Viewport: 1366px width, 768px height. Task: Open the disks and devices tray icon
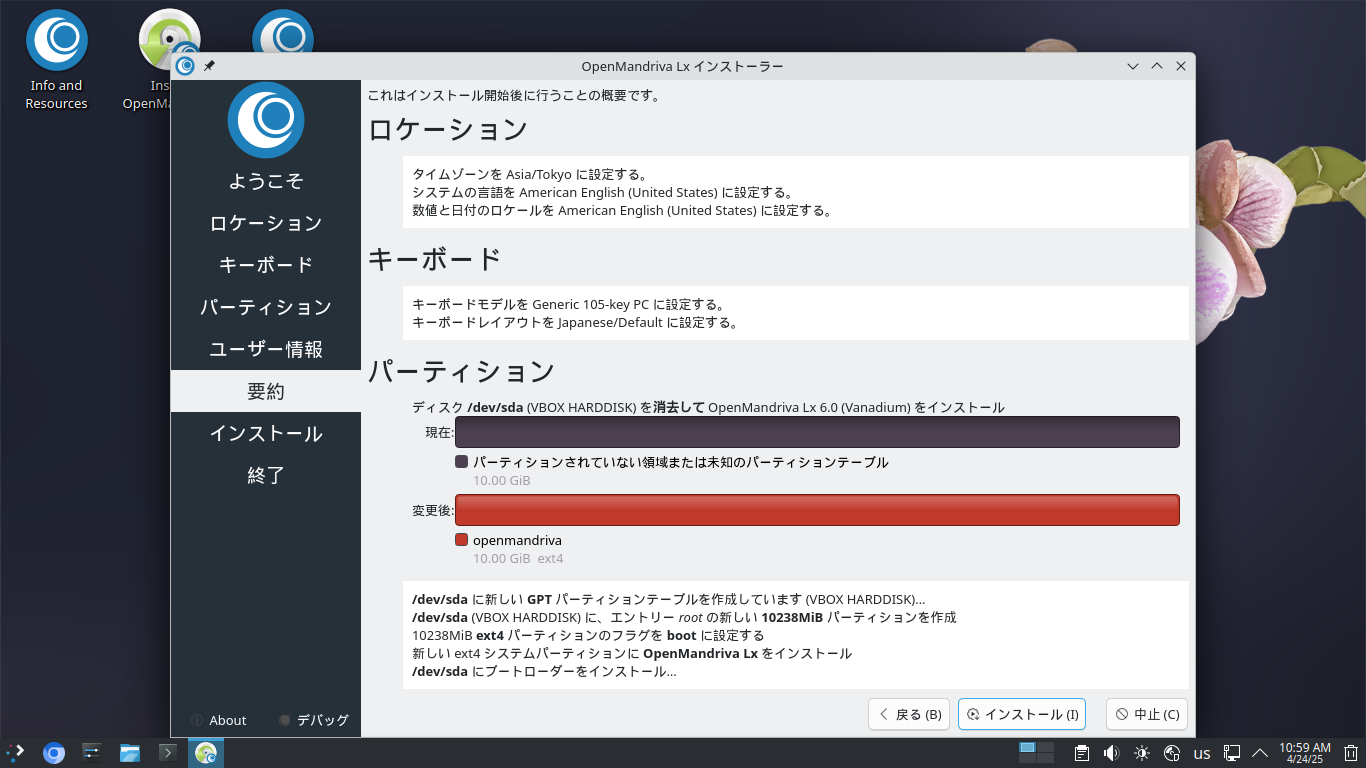tap(1173, 753)
